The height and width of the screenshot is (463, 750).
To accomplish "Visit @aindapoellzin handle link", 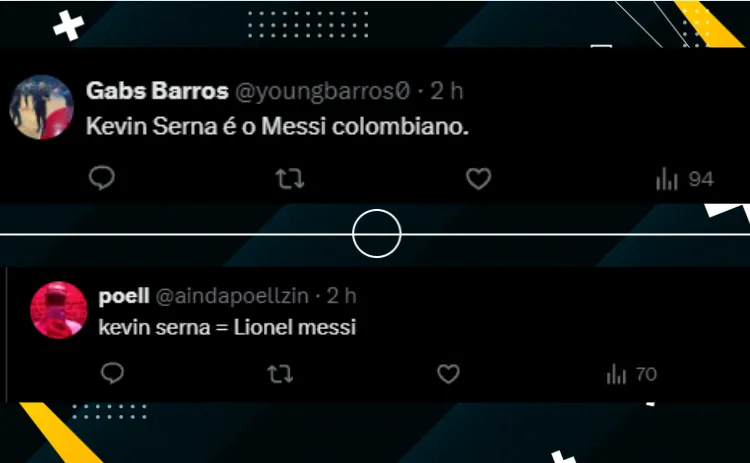I will 232,297.
